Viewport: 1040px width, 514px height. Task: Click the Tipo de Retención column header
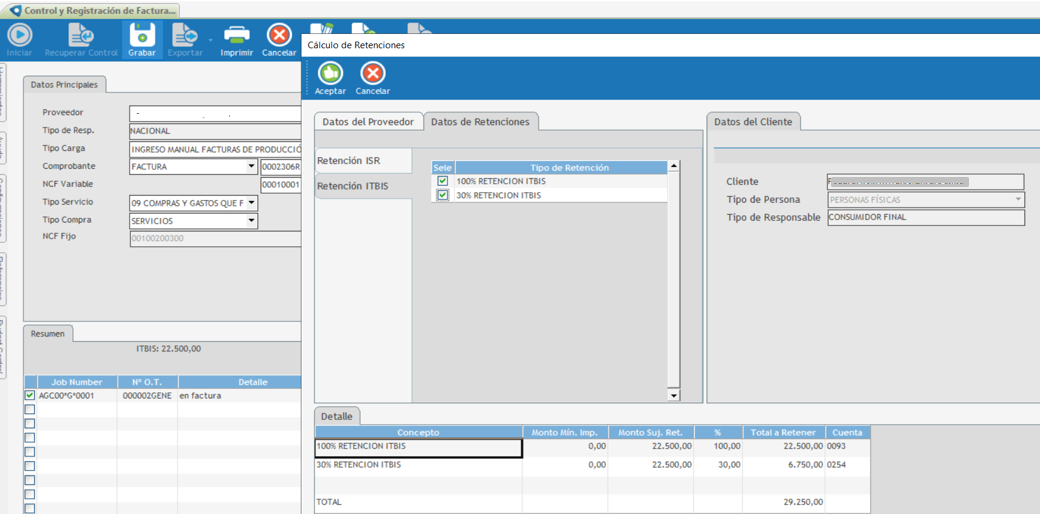pyautogui.click(x=561, y=168)
